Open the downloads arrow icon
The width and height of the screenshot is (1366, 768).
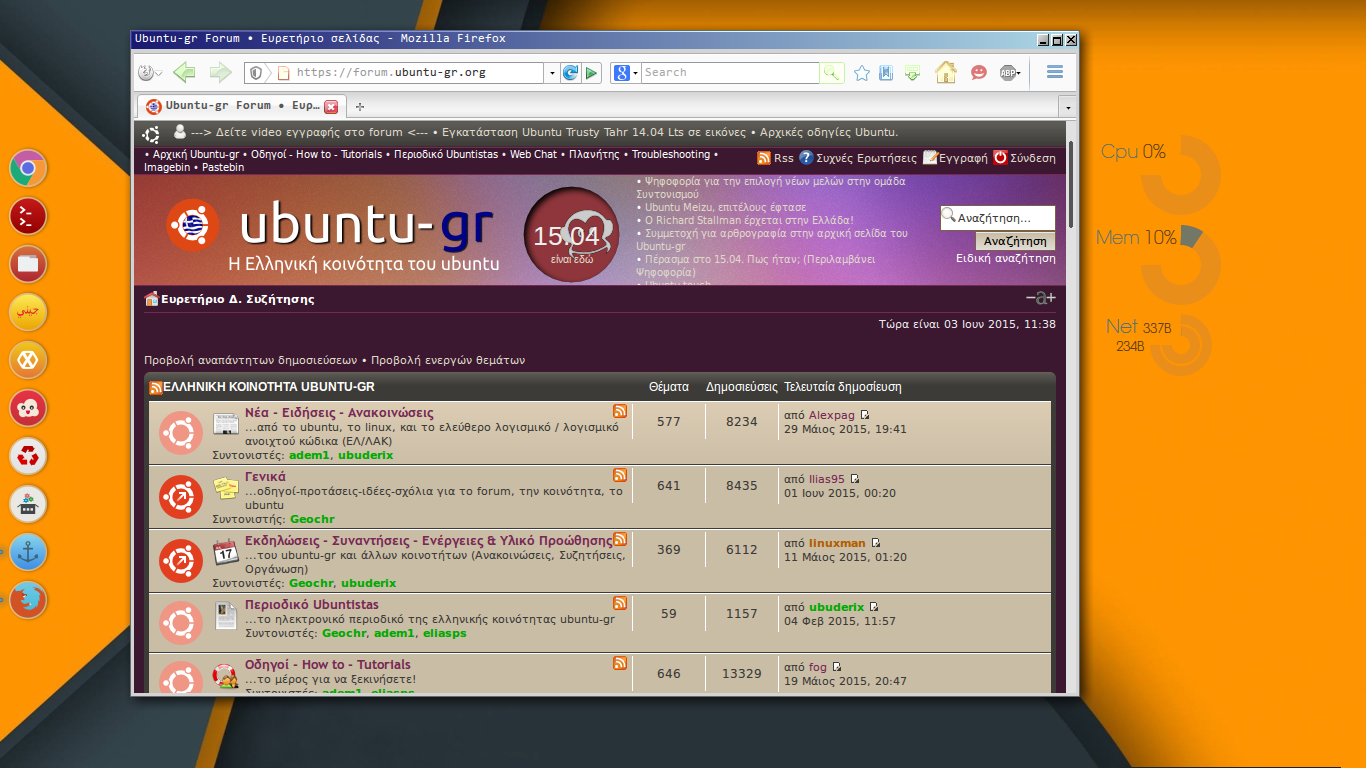(x=912, y=73)
